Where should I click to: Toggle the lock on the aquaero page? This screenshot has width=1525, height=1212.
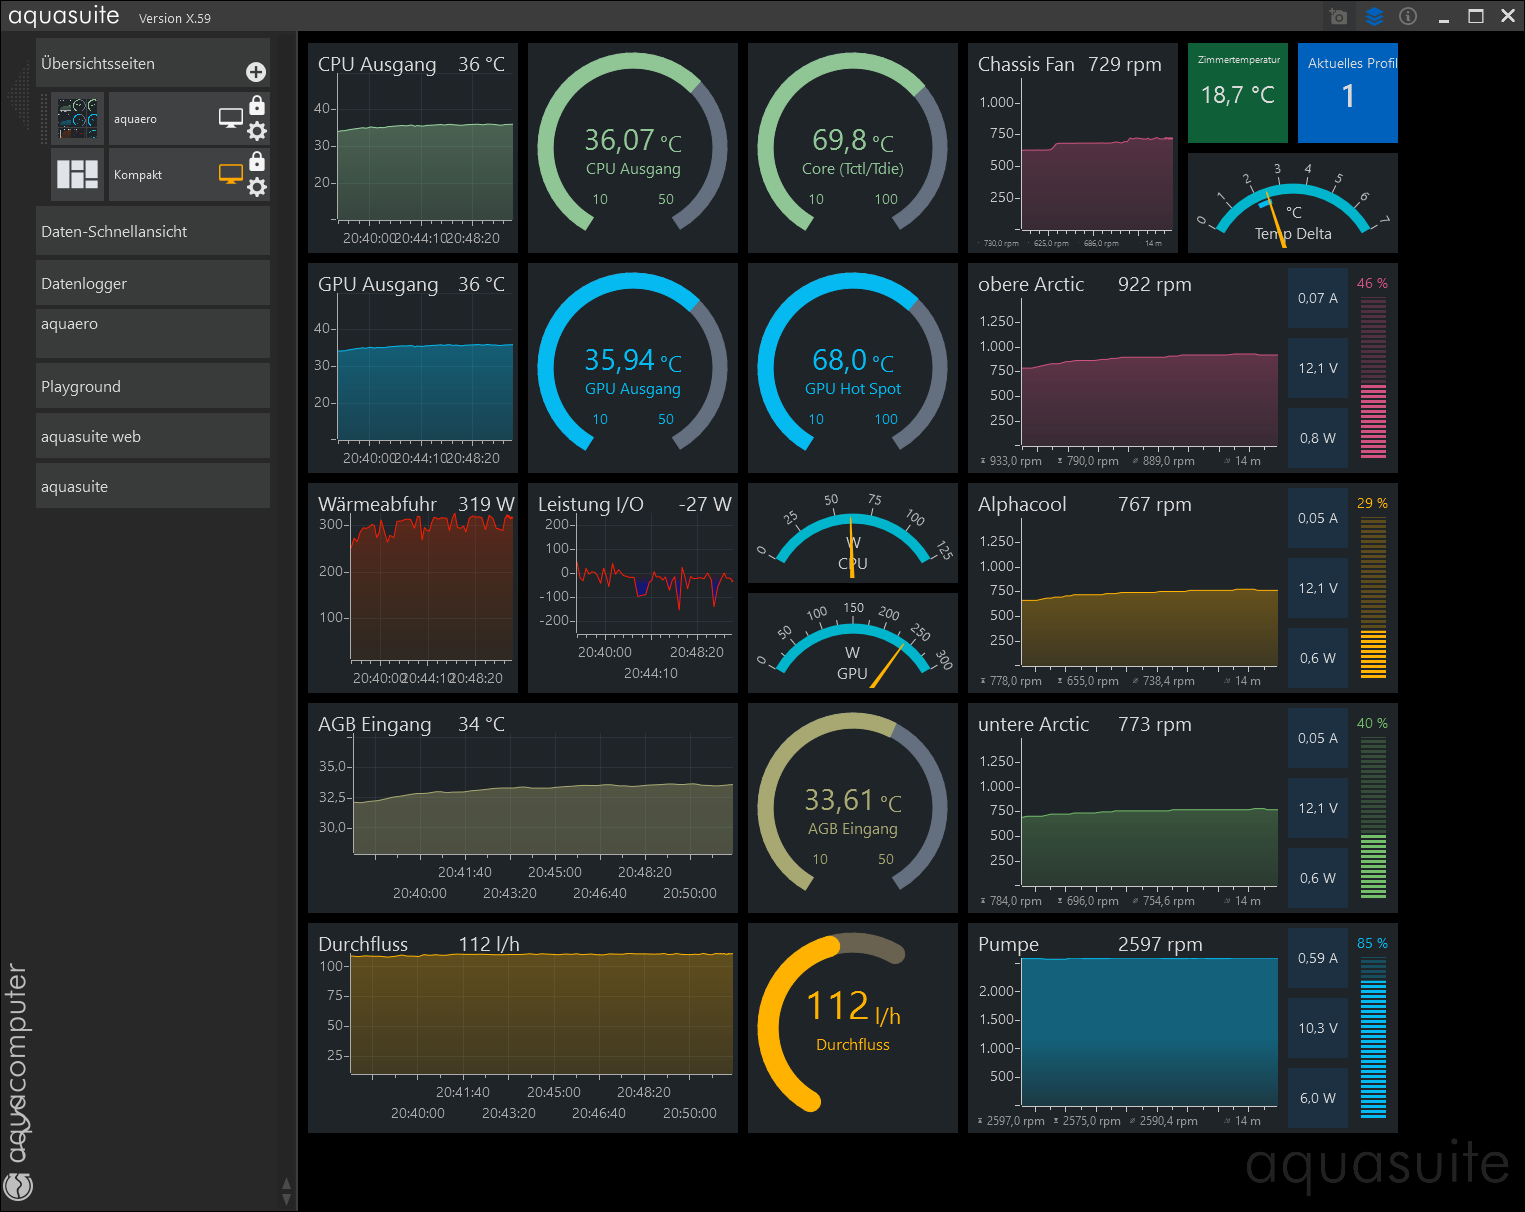(x=257, y=105)
